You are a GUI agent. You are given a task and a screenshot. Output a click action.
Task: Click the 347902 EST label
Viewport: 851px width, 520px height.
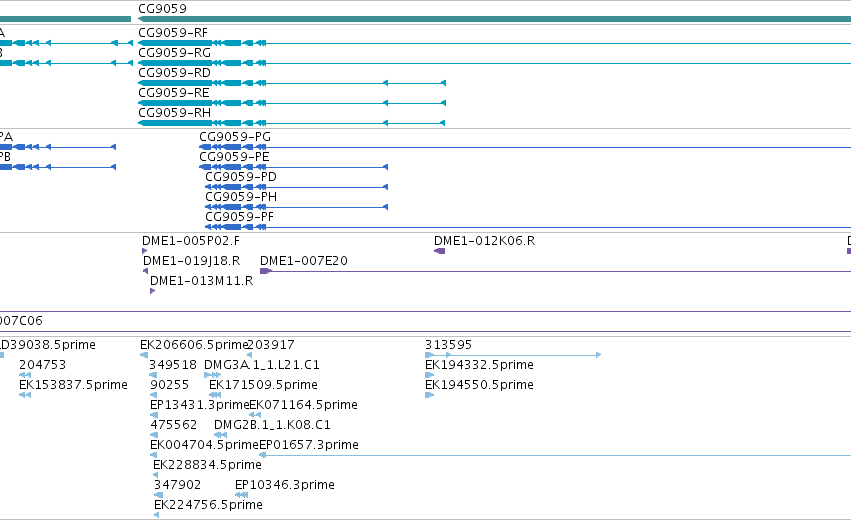pyautogui.click(x=177, y=485)
